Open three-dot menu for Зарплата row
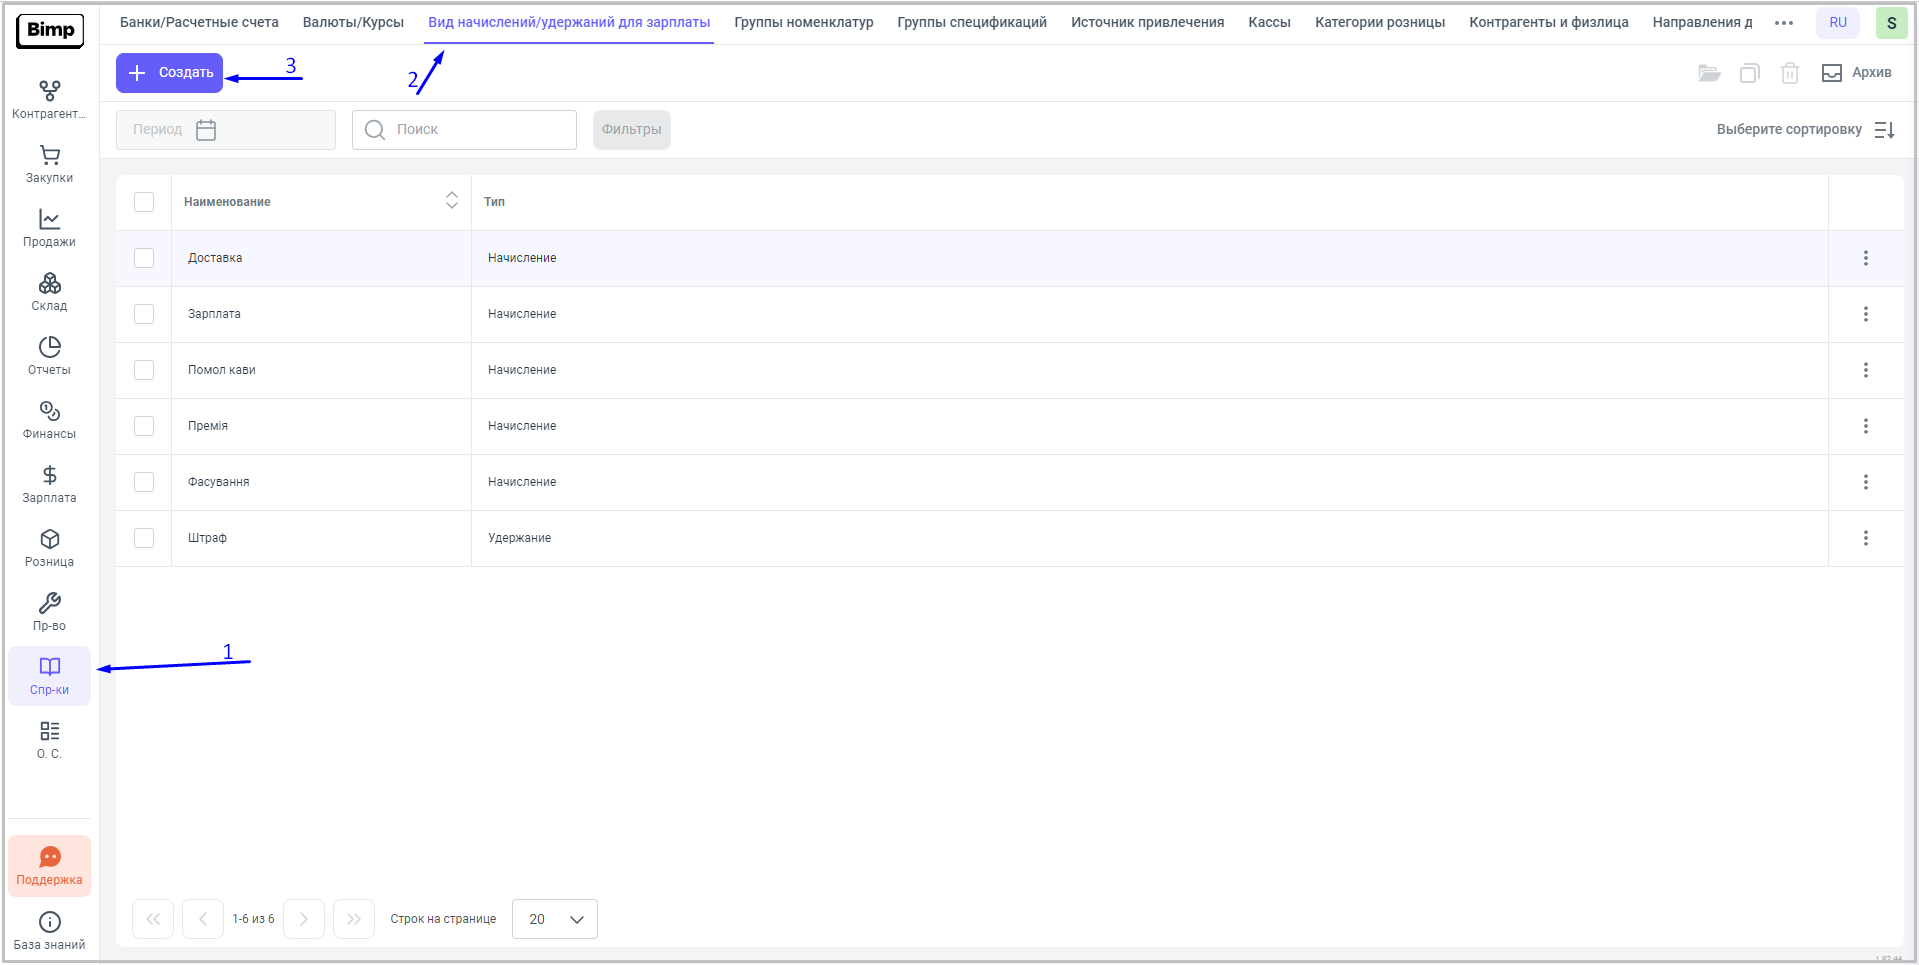Screen dimensions: 1919x965 (x=1865, y=314)
